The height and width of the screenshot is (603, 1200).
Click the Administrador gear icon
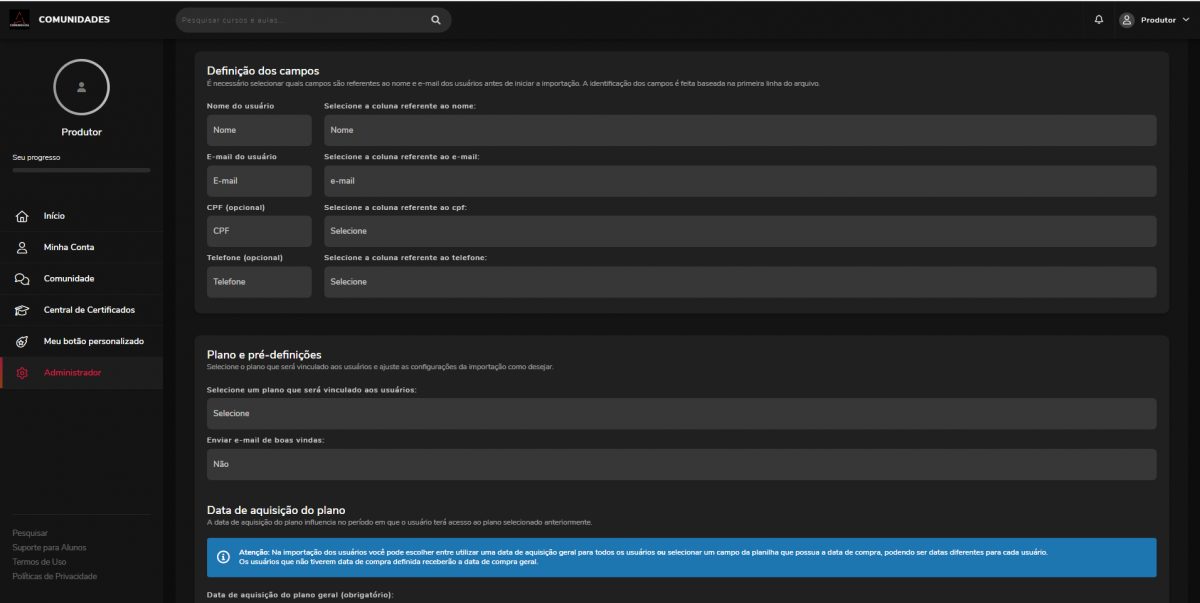(22, 373)
